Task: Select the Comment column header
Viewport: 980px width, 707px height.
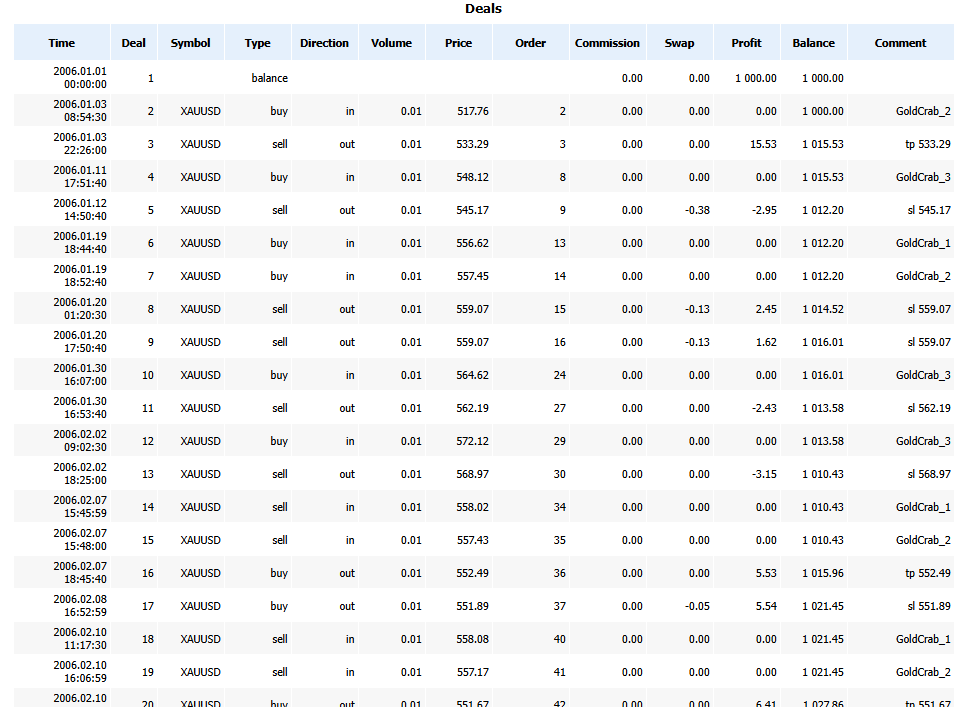Action: (900, 42)
